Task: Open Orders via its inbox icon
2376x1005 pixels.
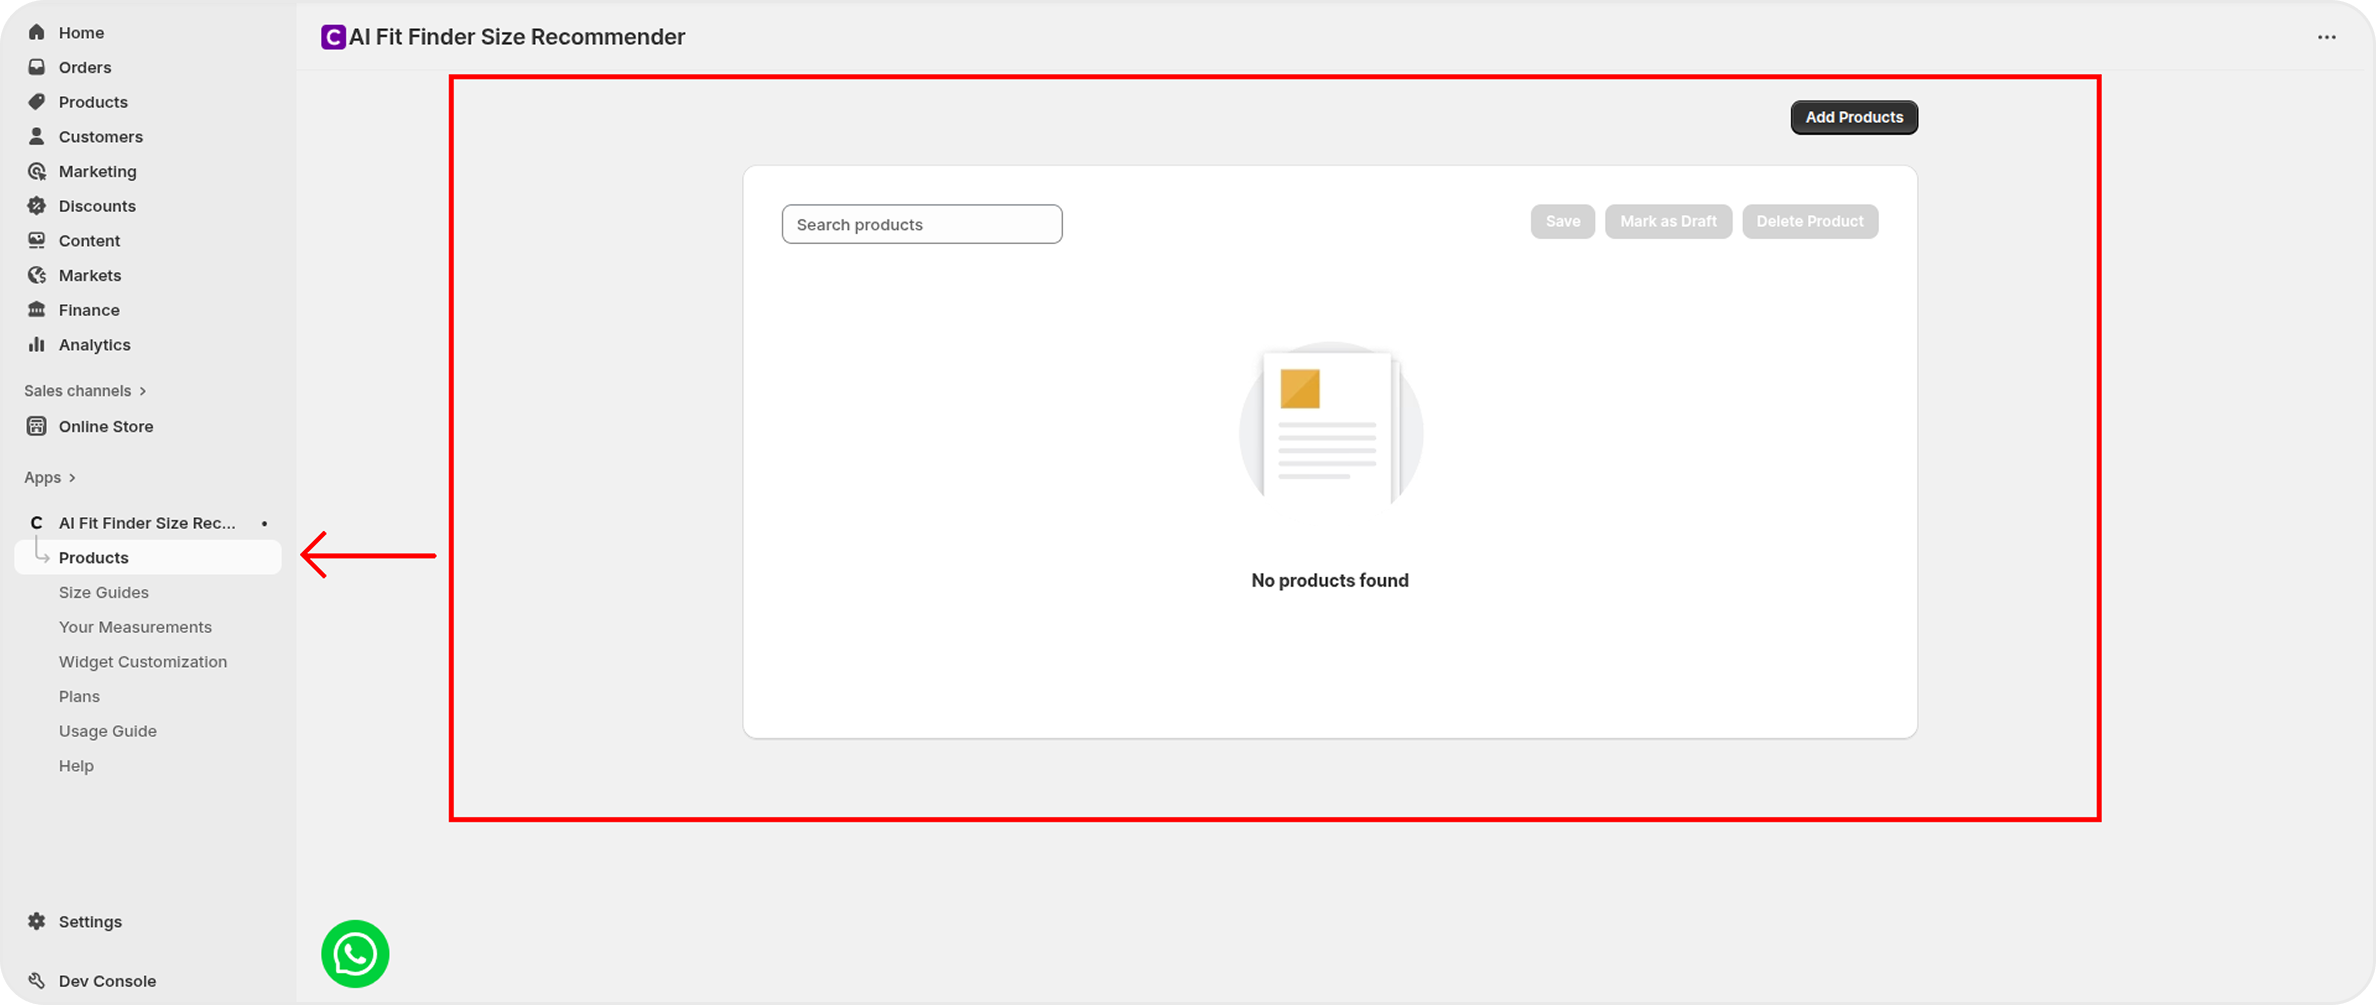Action: pos(37,67)
